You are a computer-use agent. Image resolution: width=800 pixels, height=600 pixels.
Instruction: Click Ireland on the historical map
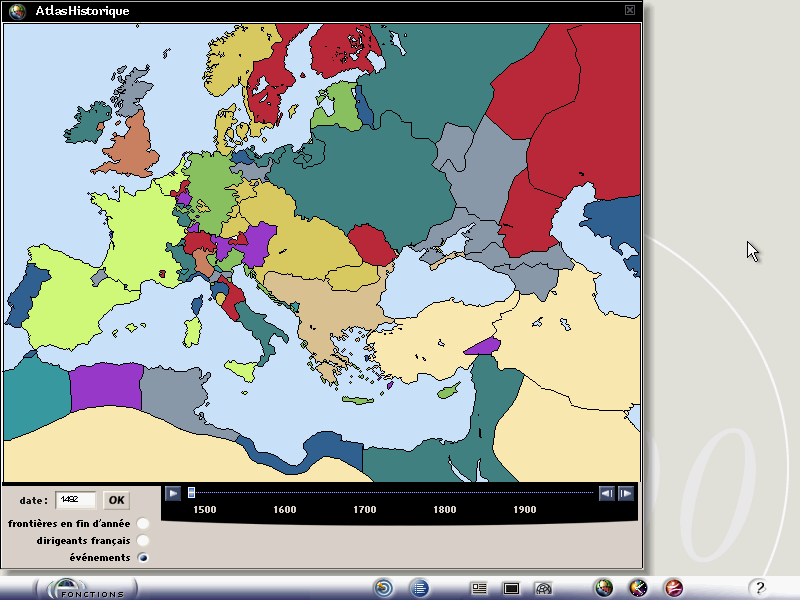point(87,123)
